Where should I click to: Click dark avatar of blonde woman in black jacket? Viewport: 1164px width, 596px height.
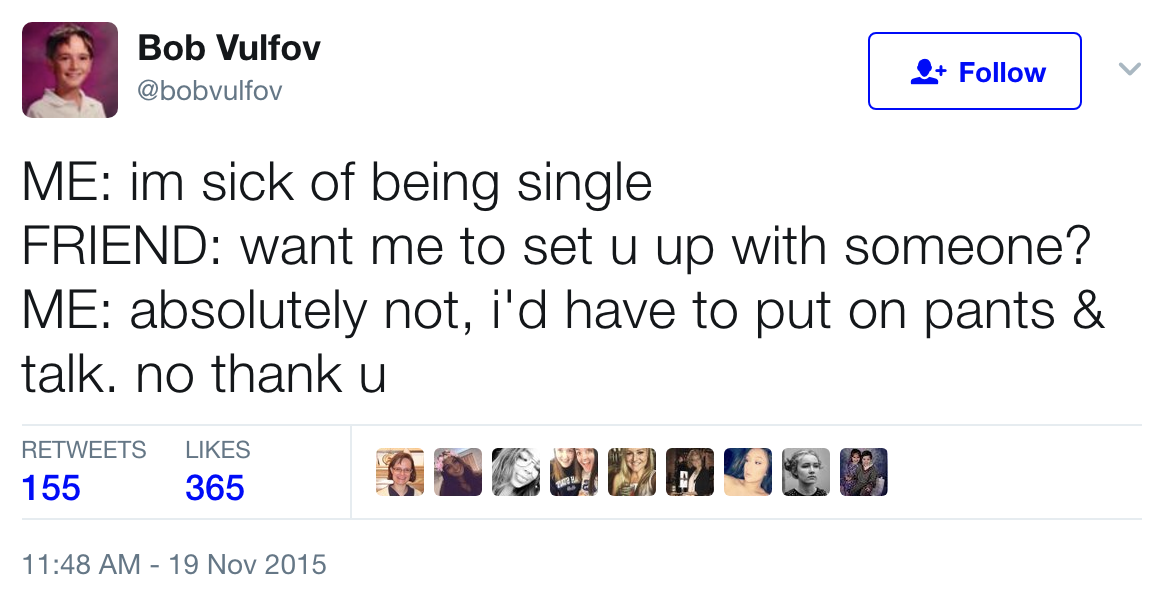[690, 472]
